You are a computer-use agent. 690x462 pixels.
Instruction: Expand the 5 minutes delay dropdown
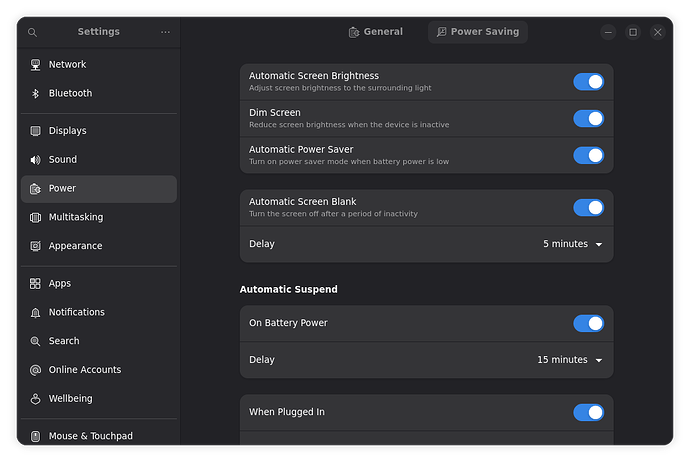[x=573, y=244]
